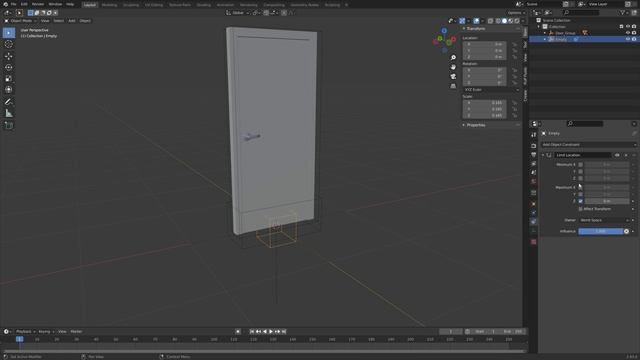Expand the Properties panel in sidebar

(464, 125)
